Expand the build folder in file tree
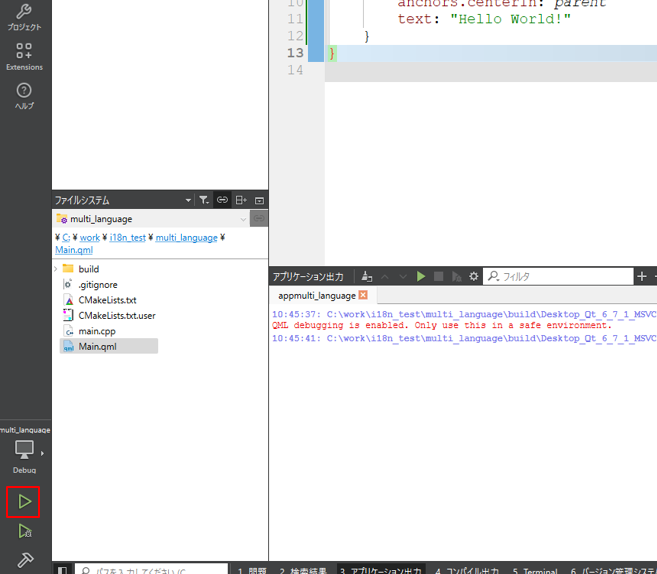Viewport: 657px width, 574px height. [x=57, y=269]
